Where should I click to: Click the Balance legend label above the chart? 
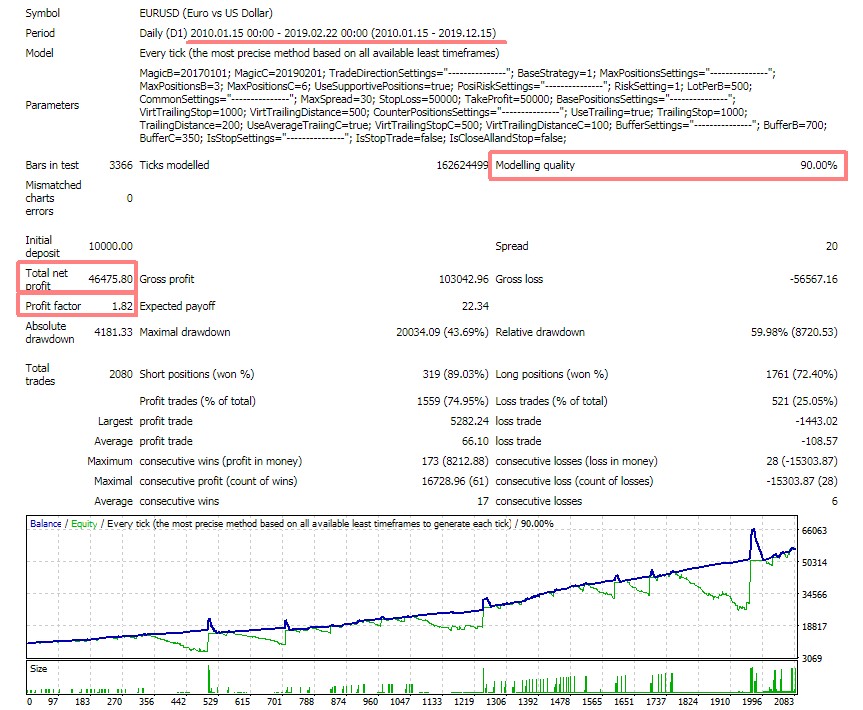point(47,521)
